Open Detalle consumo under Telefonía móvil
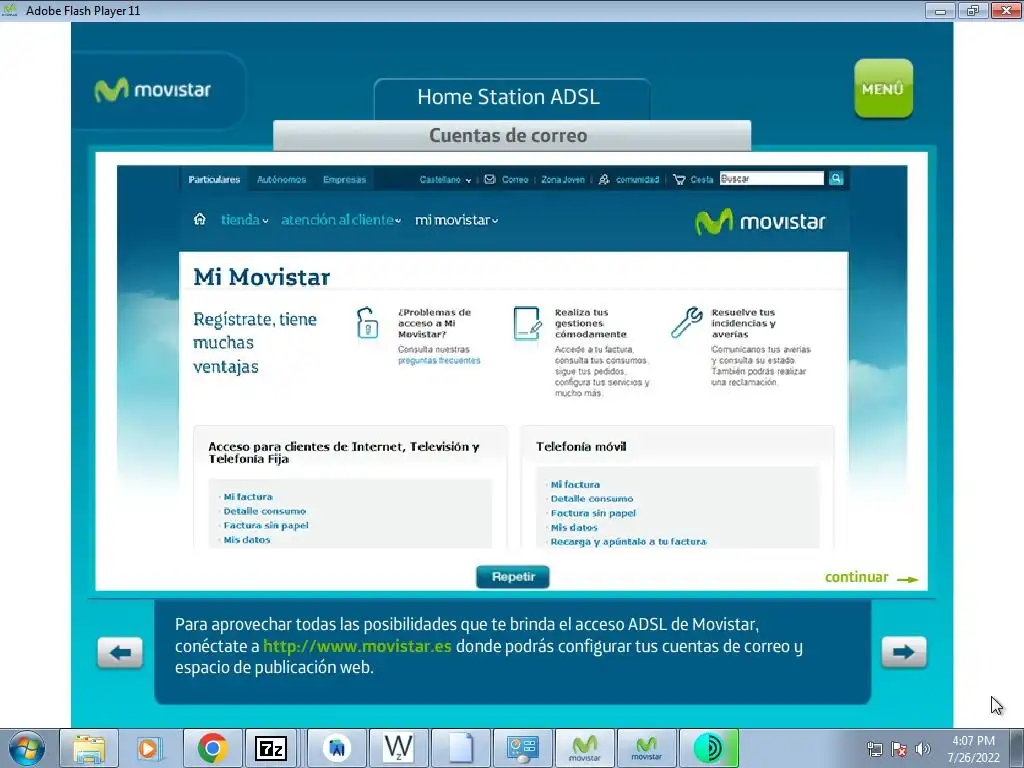1024x768 pixels. pyautogui.click(x=592, y=499)
